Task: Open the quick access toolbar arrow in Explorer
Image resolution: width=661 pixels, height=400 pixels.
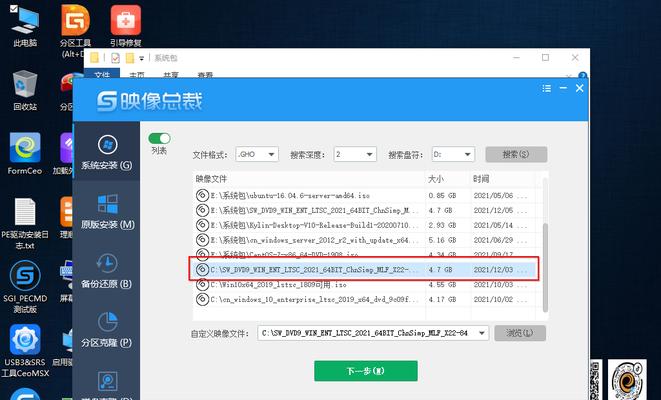Action: 142,58
